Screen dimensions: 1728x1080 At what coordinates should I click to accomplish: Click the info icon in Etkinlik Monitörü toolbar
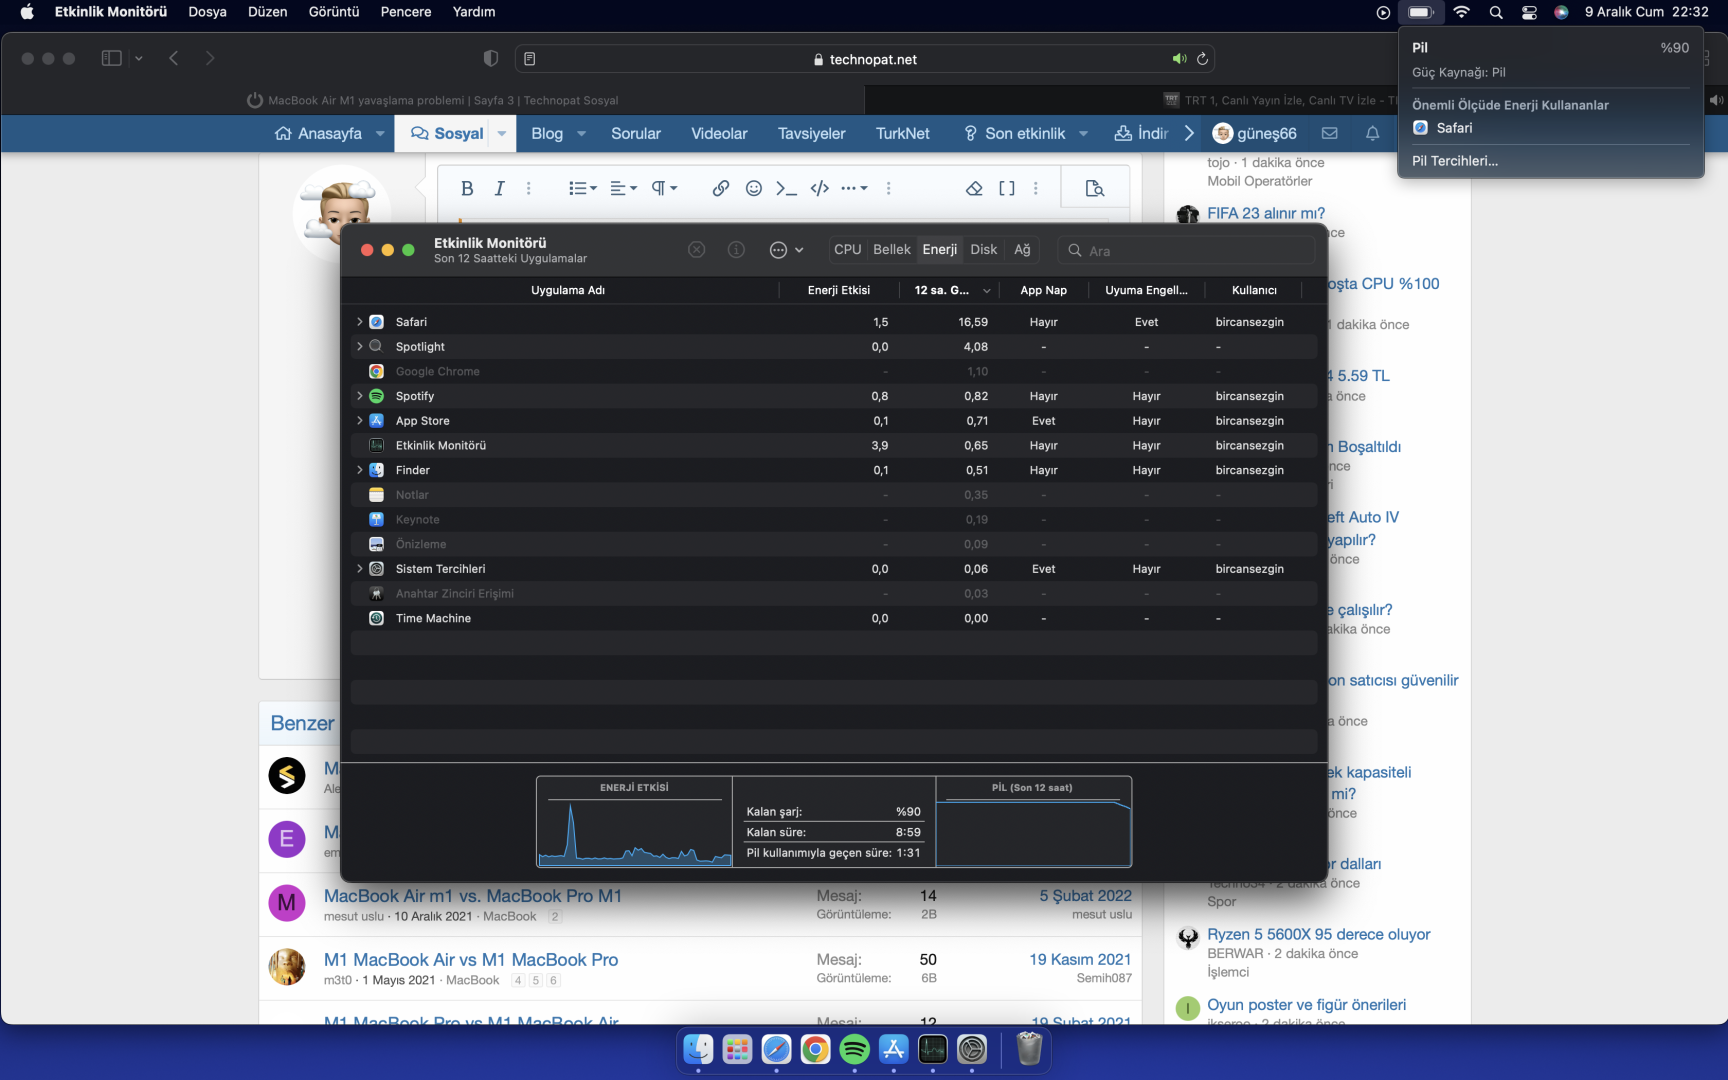[x=736, y=250]
